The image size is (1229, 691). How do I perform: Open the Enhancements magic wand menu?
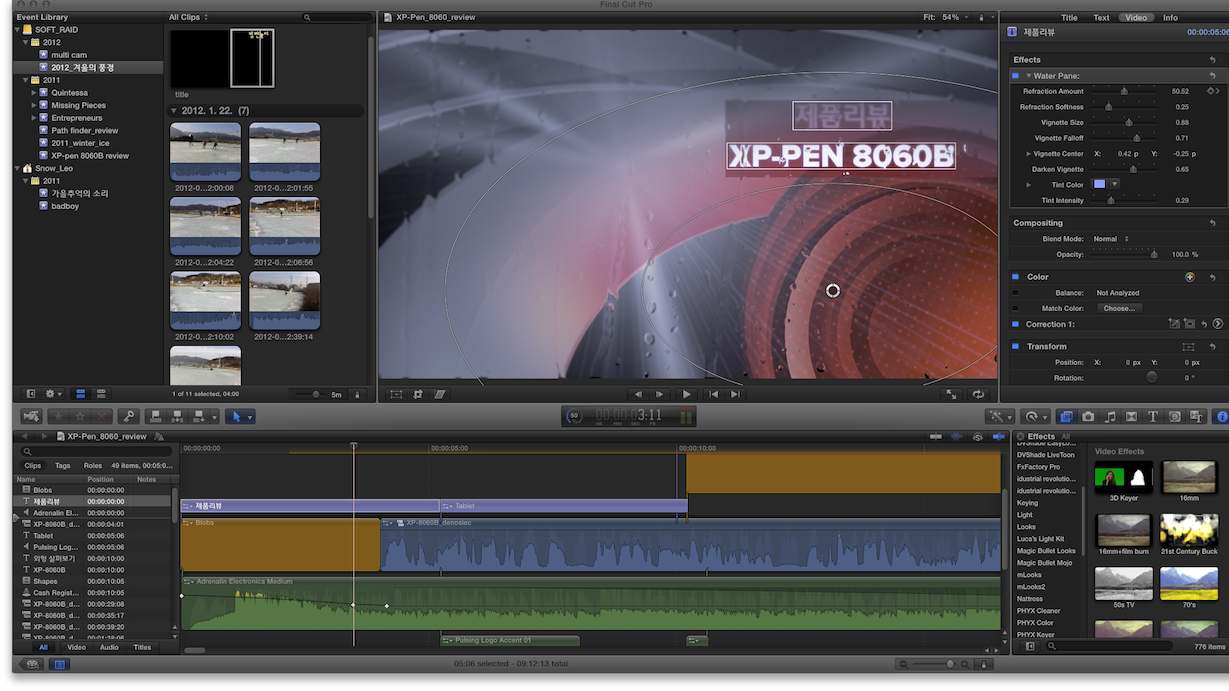coord(999,416)
